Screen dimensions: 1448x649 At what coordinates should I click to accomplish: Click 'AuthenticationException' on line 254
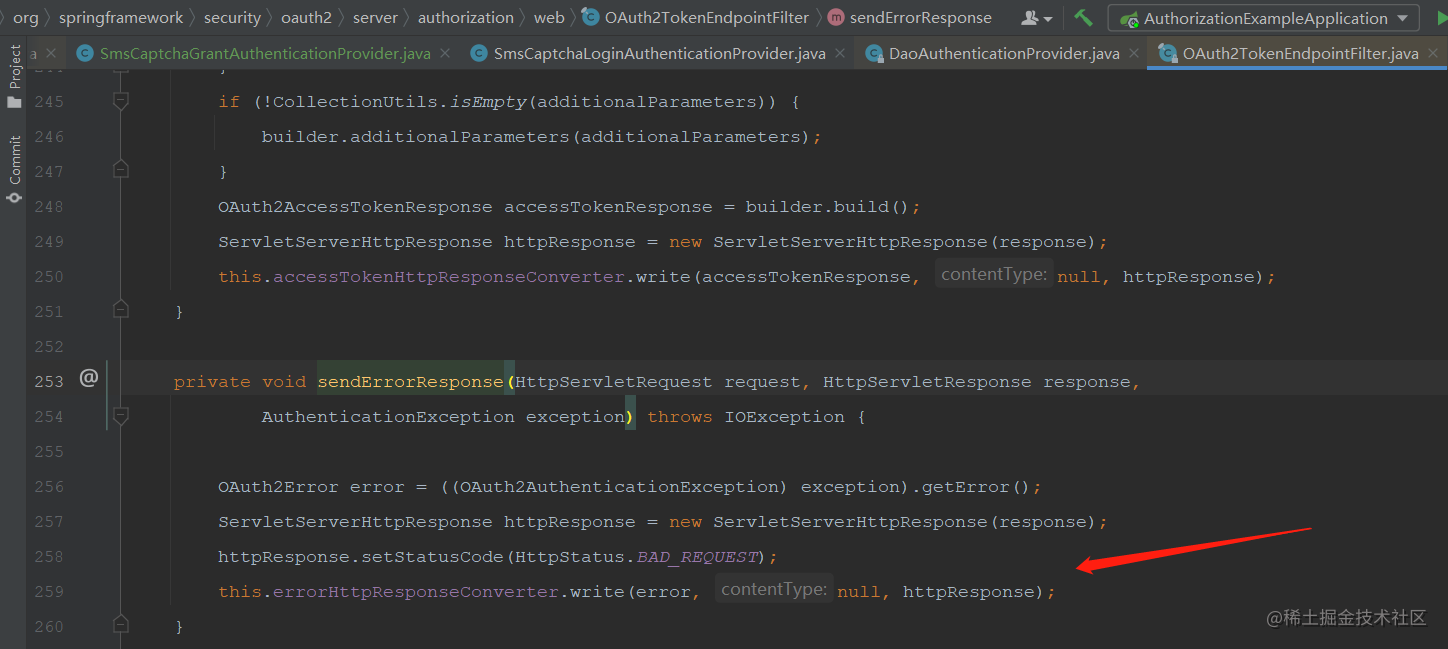(388, 417)
